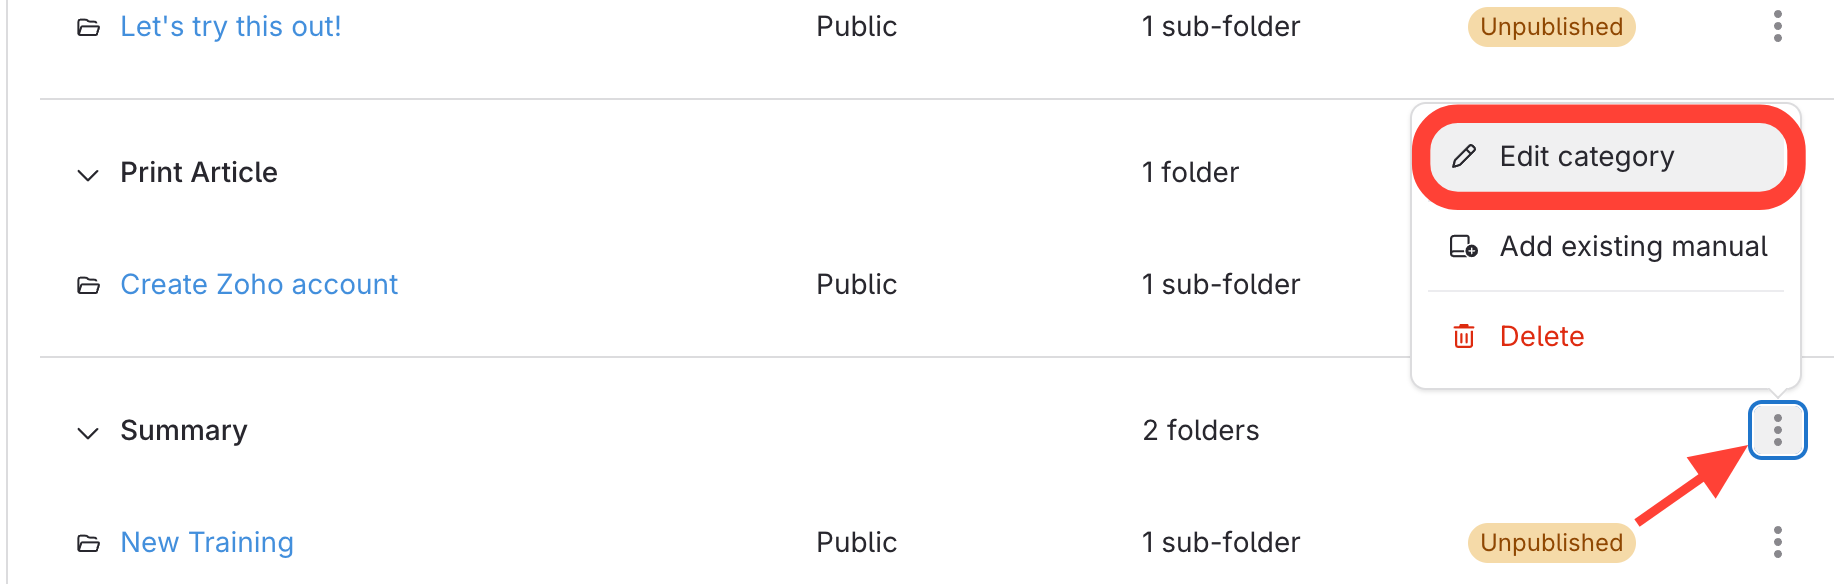Click the Public label for Create Zoho account
This screenshot has height=584, width=1840.
[x=856, y=285]
